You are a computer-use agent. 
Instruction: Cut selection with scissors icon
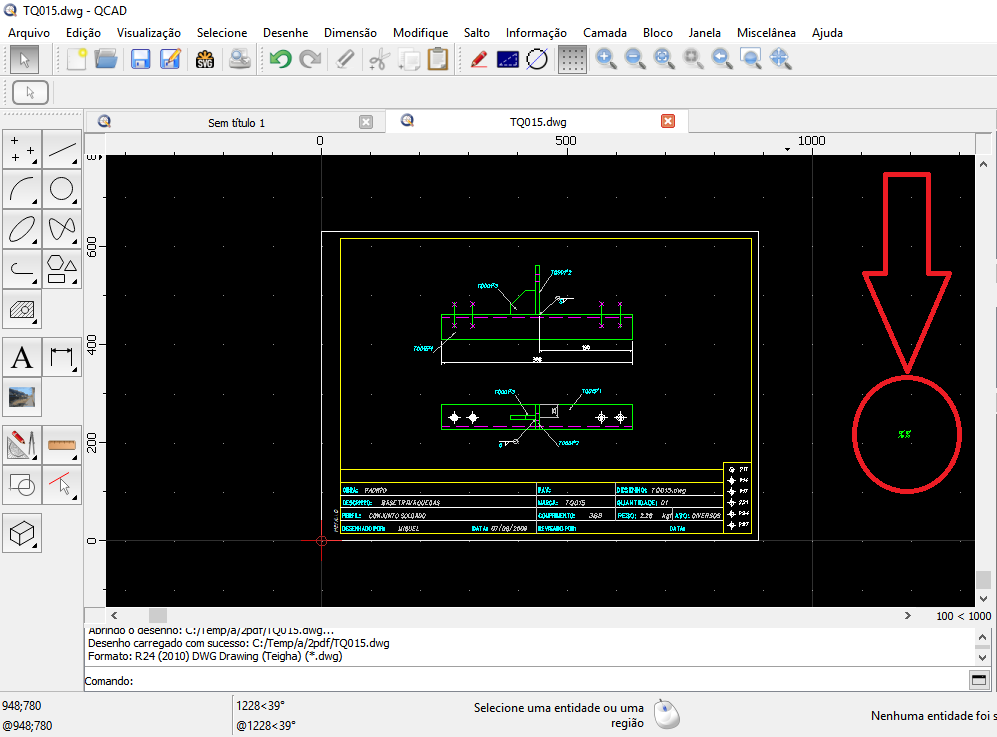379,60
